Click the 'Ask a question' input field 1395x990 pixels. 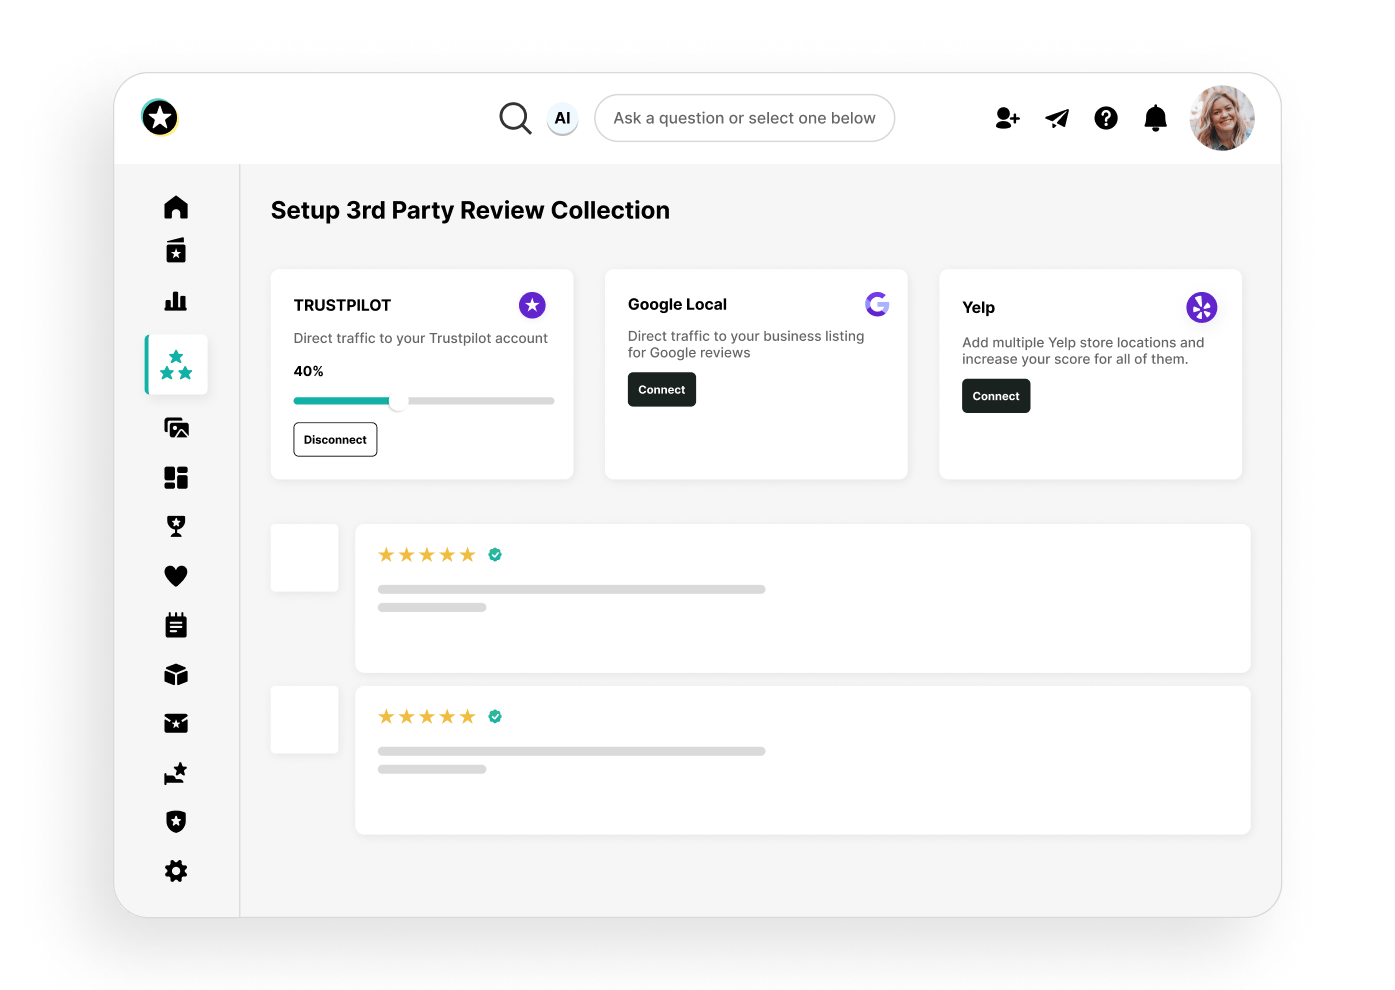point(744,118)
